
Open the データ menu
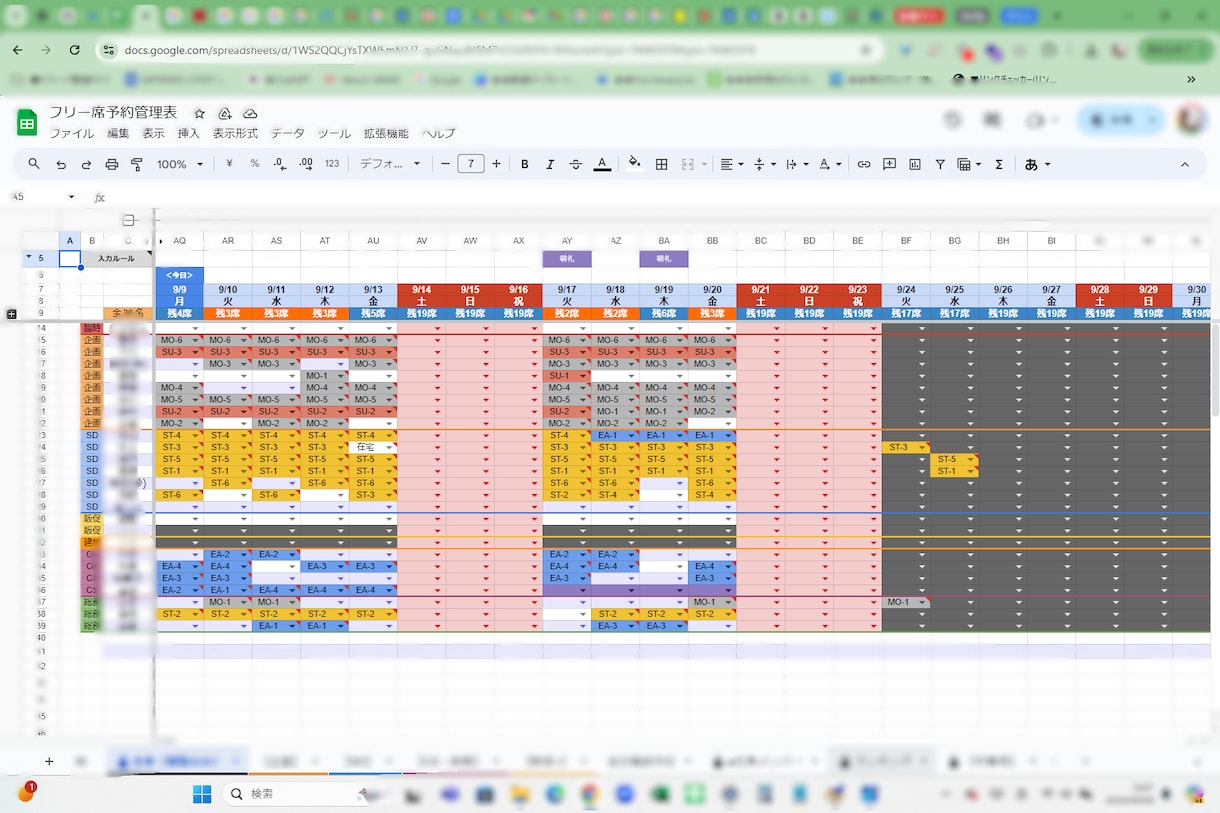288,133
